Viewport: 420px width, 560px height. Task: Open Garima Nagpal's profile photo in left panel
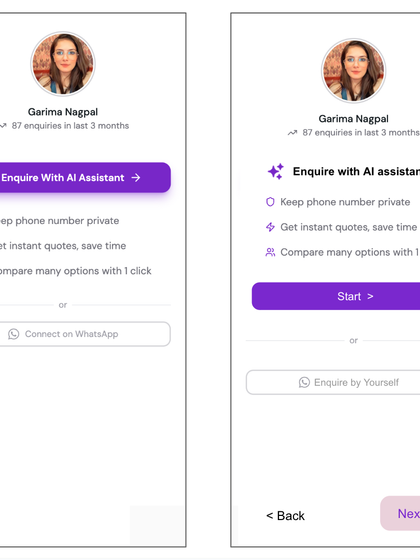click(63, 64)
